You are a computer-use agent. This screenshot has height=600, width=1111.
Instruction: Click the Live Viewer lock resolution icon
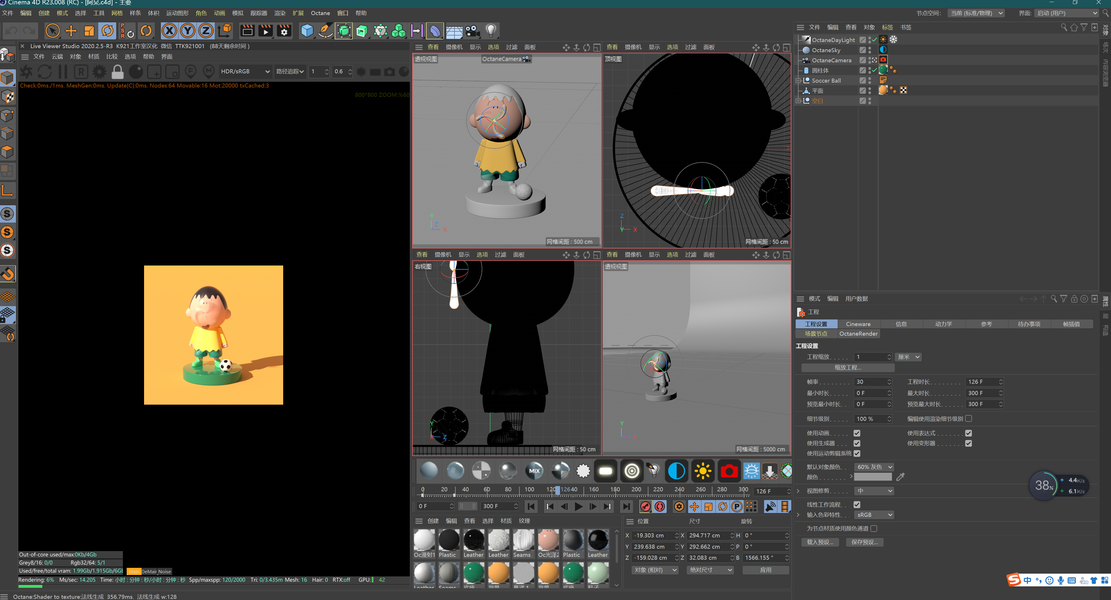click(118, 72)
